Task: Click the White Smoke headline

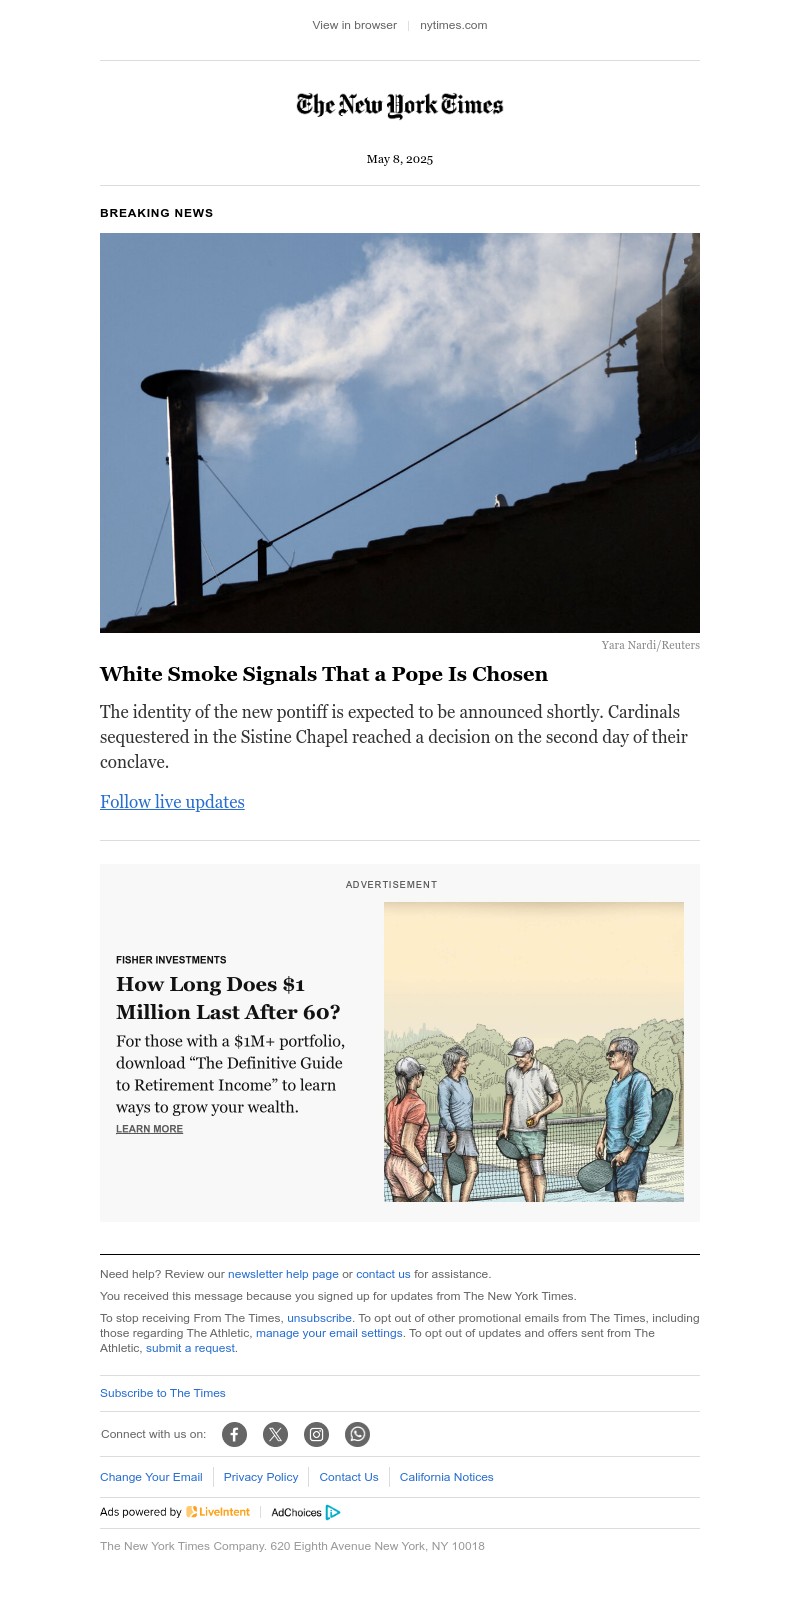Action: click(x=324, y=674)
